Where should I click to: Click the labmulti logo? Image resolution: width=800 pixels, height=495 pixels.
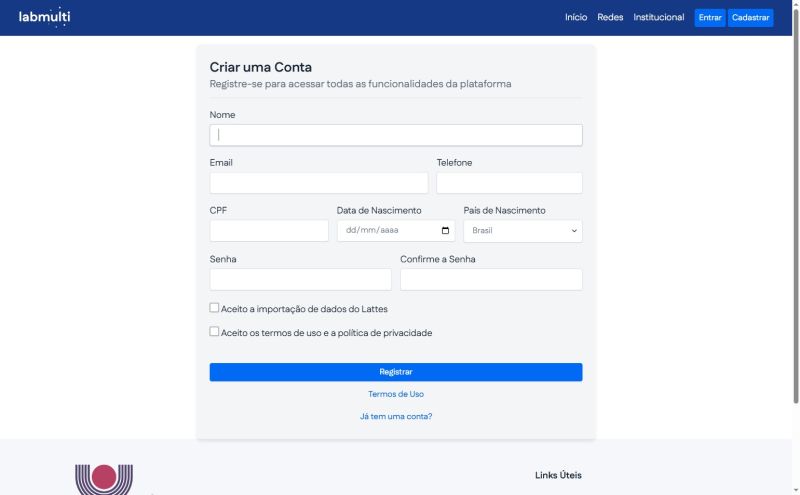click(x=44, y=17)
